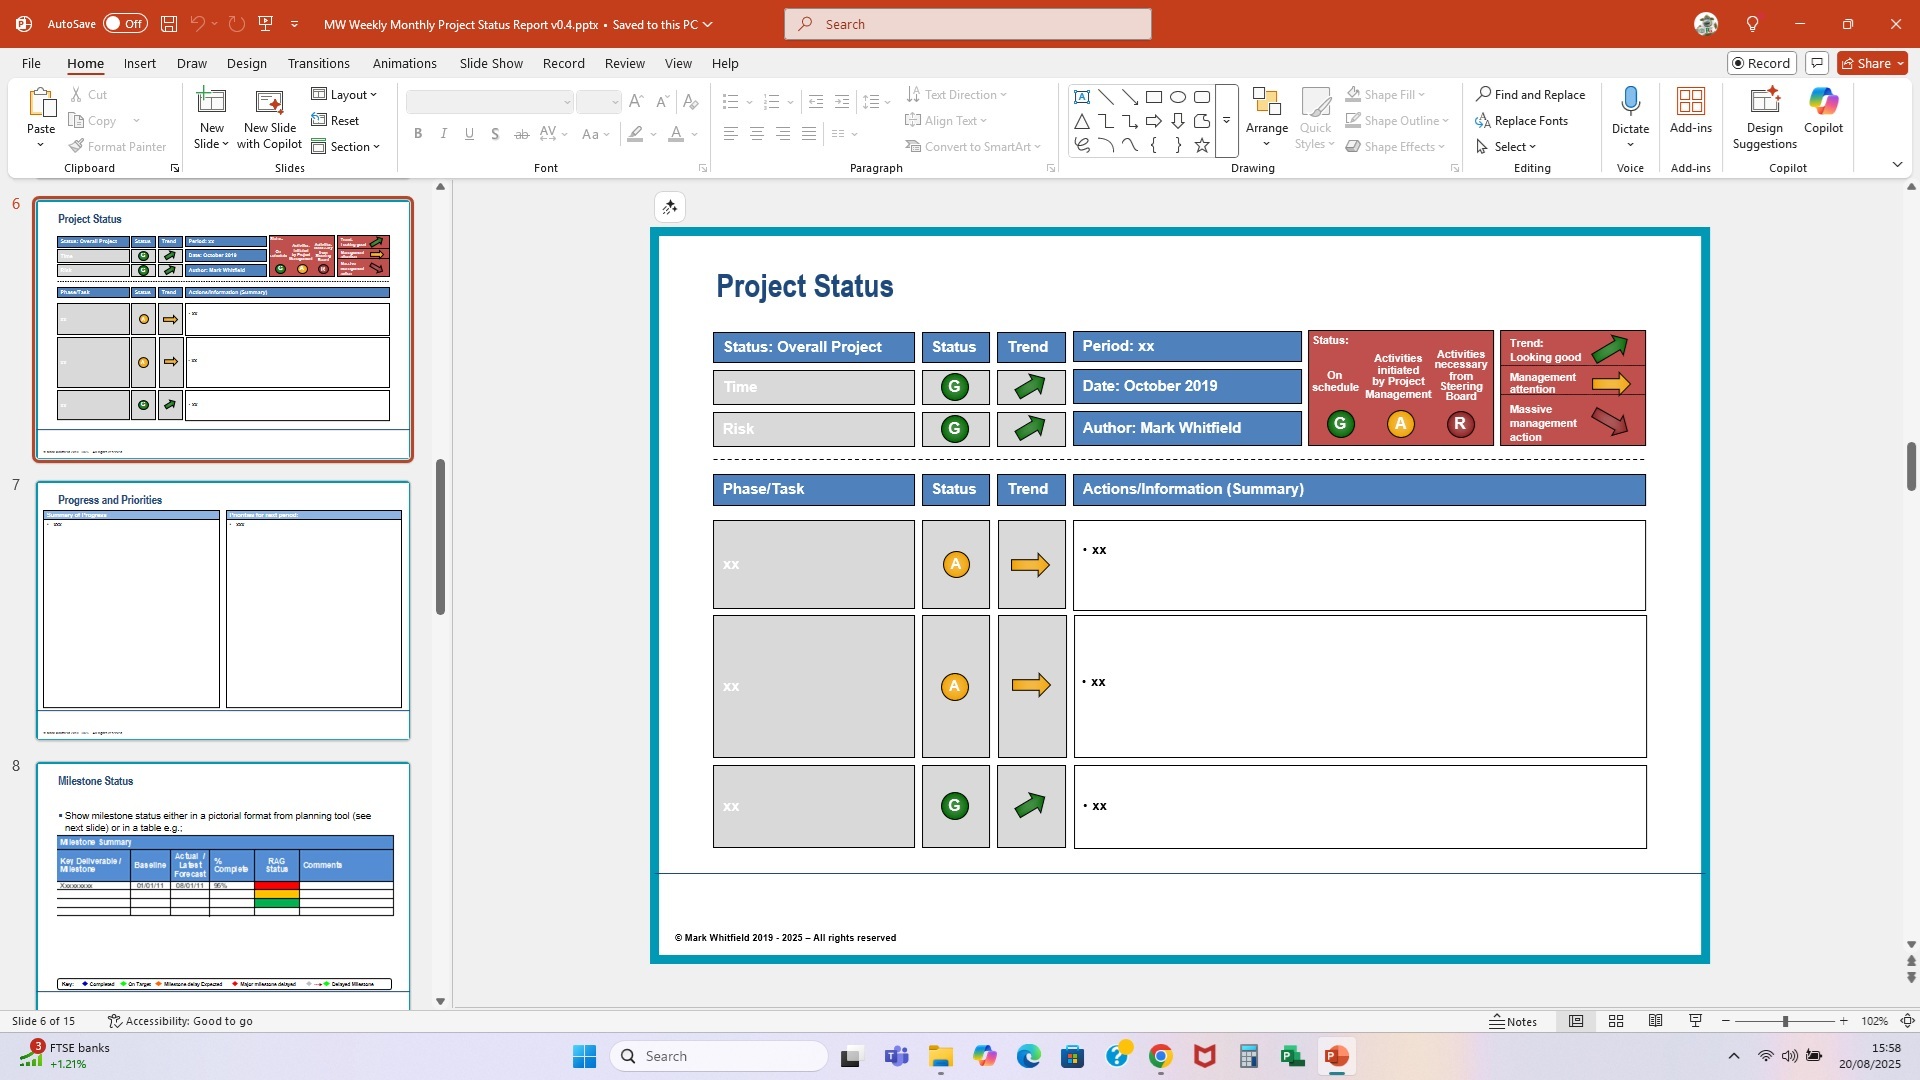Apply italic formatting
Image resolution: width=1920 pixels, height=1080 pixels.
[443, 133]
